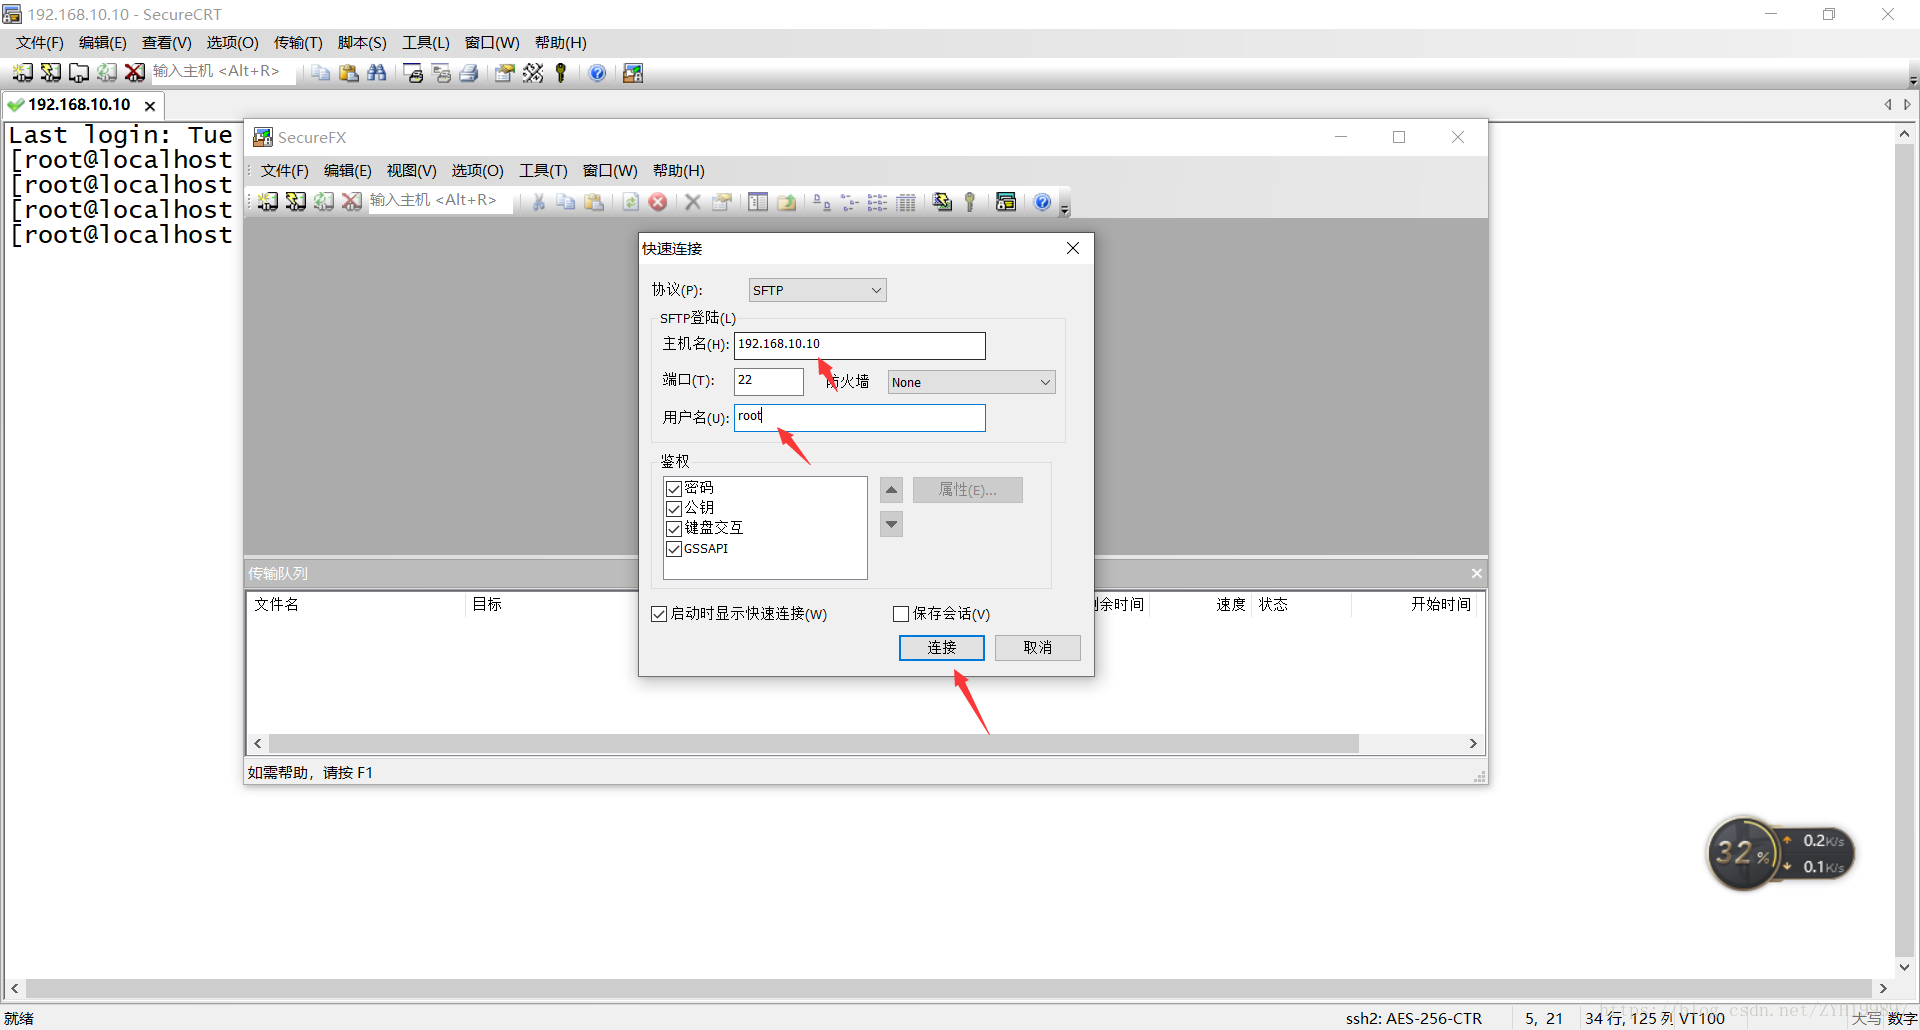Click SecureFX toolbar Cut scissors icon
The height and width of the screenshot is (1030, 1920).
pyautogui.click(x=538, y=202)
